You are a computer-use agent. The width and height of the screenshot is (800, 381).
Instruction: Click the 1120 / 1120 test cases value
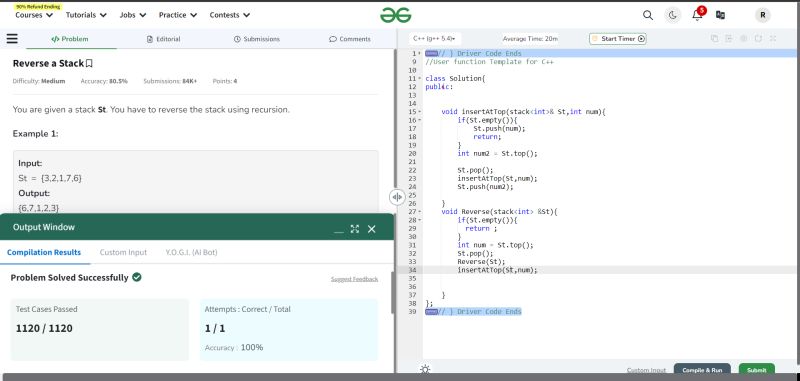tap(44, 328)
